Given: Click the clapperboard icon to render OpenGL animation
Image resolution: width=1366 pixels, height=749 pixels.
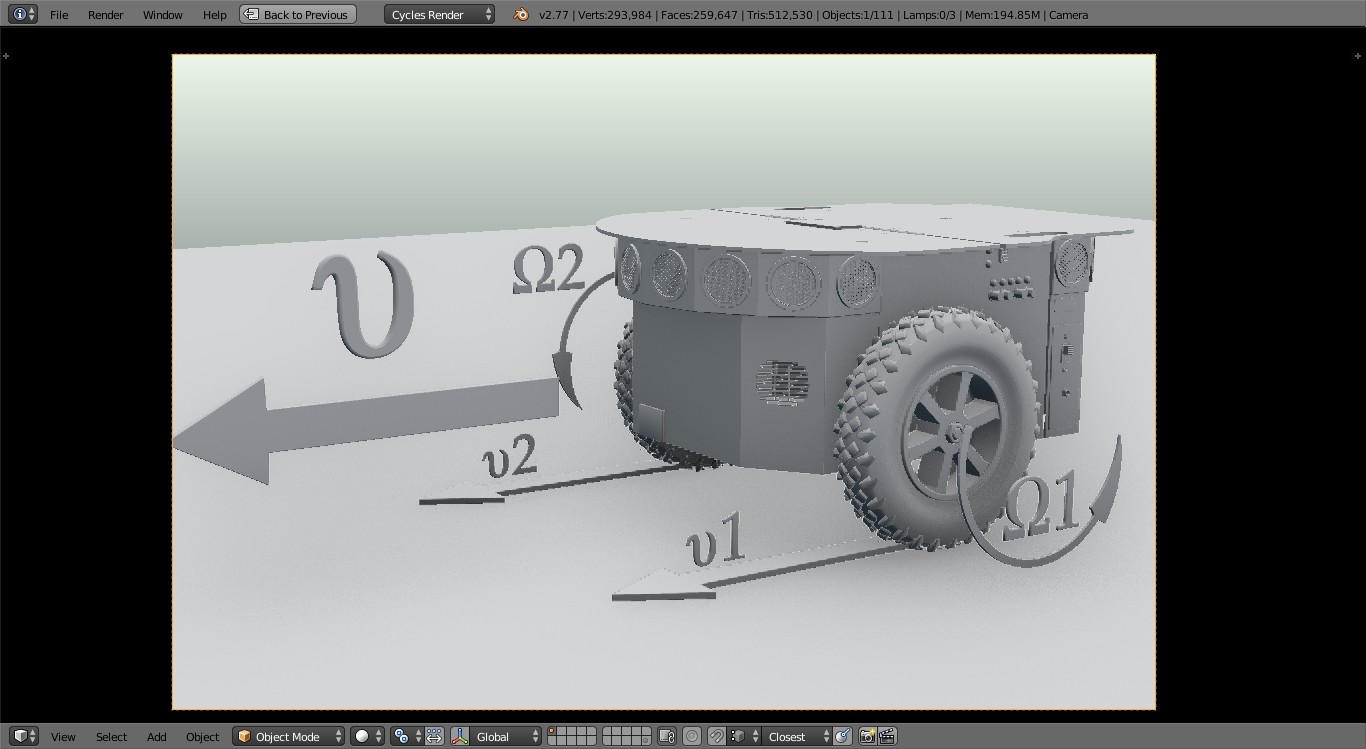Looking at the screenshot, I should pos(888,736).
